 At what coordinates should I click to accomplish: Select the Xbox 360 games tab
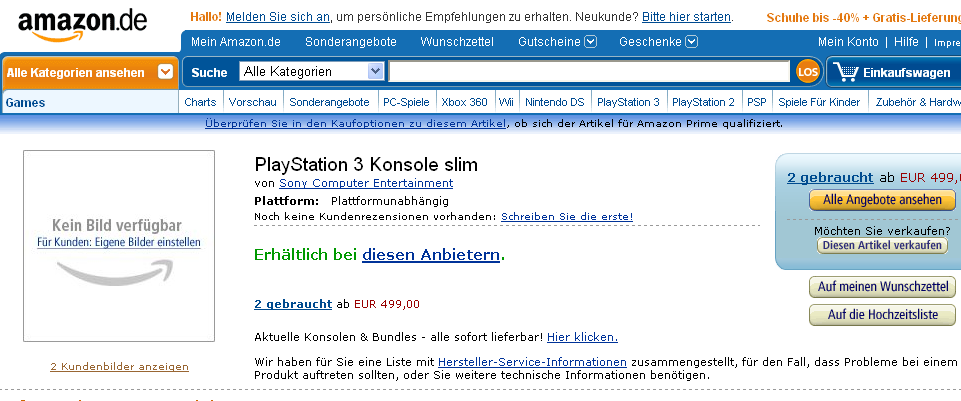(464, 102)
